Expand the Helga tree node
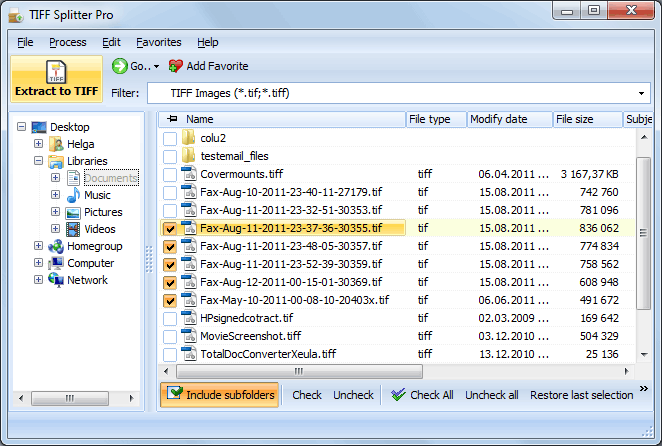 38,144
